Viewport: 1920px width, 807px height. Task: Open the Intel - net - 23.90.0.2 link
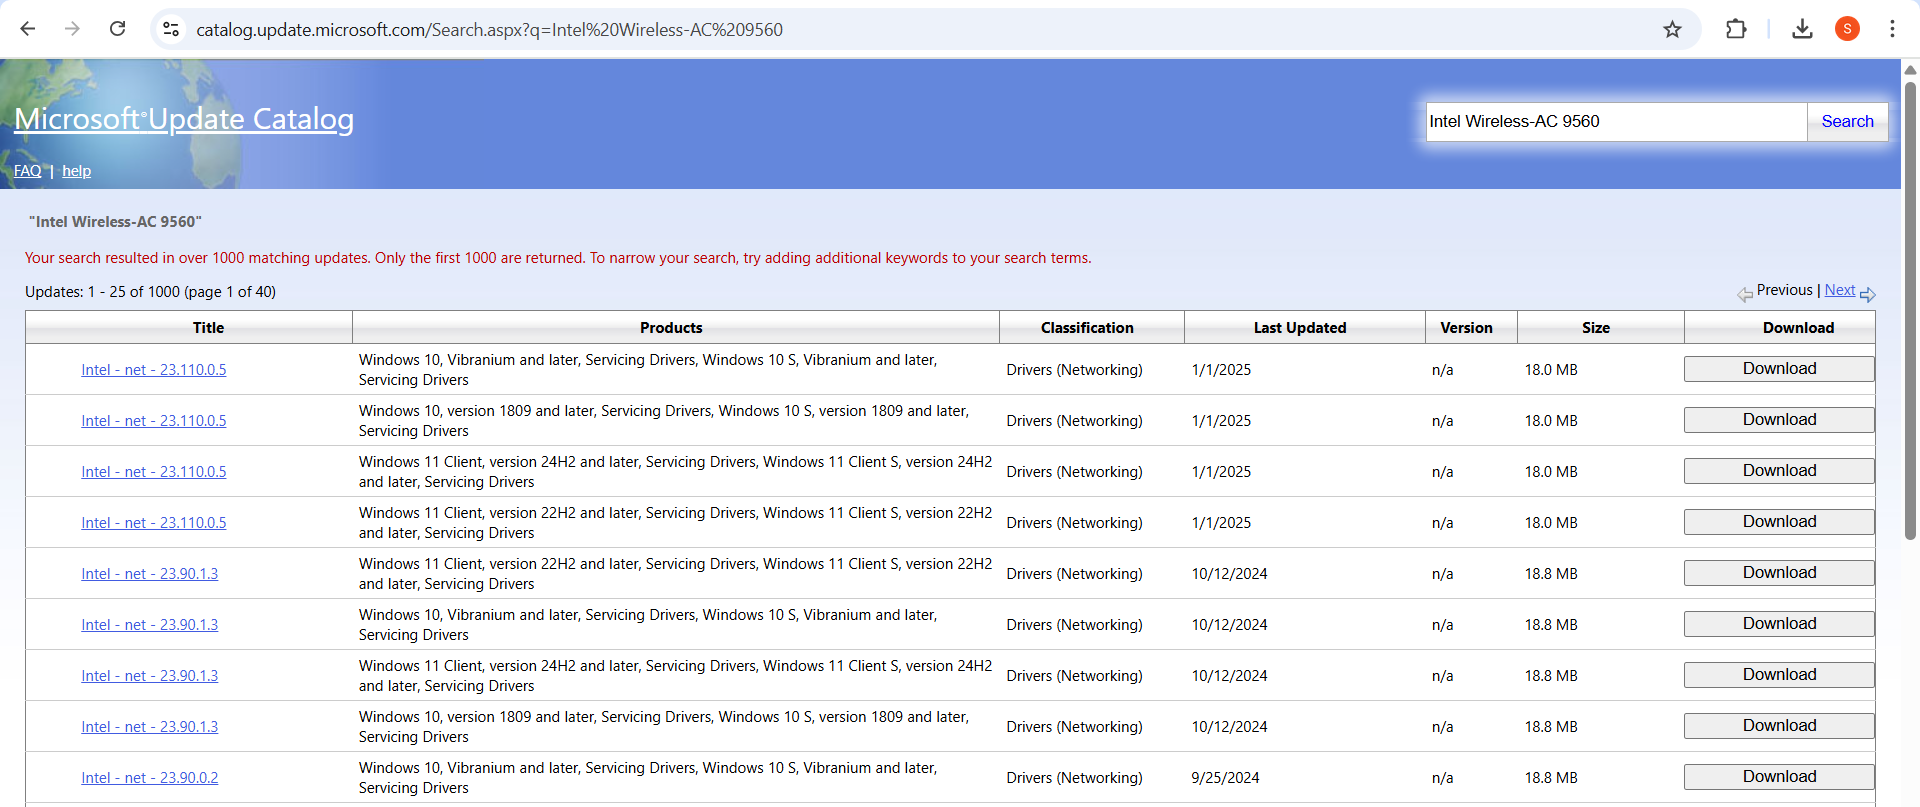coord(150,778)
